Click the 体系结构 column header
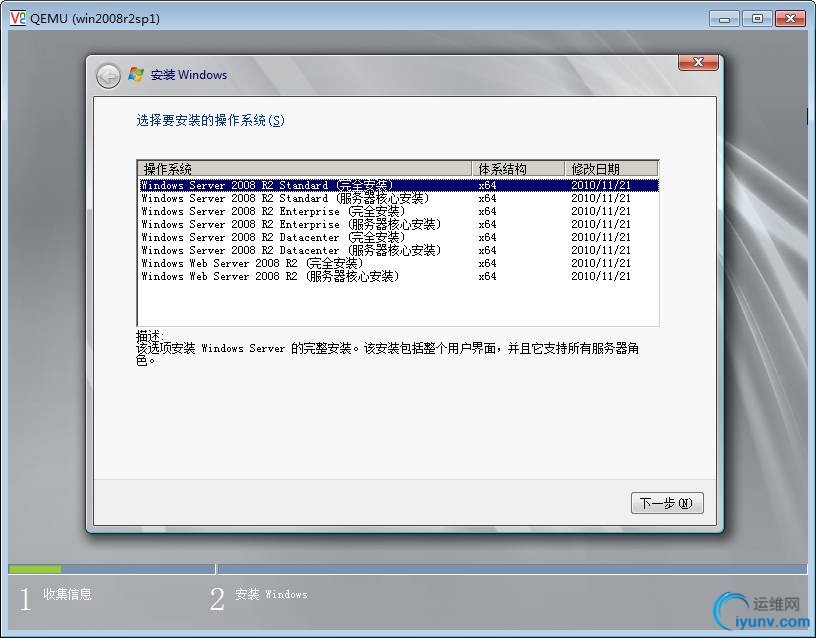Image resolution: width=816 pixels, height=638 pixels. coord(518,169)
